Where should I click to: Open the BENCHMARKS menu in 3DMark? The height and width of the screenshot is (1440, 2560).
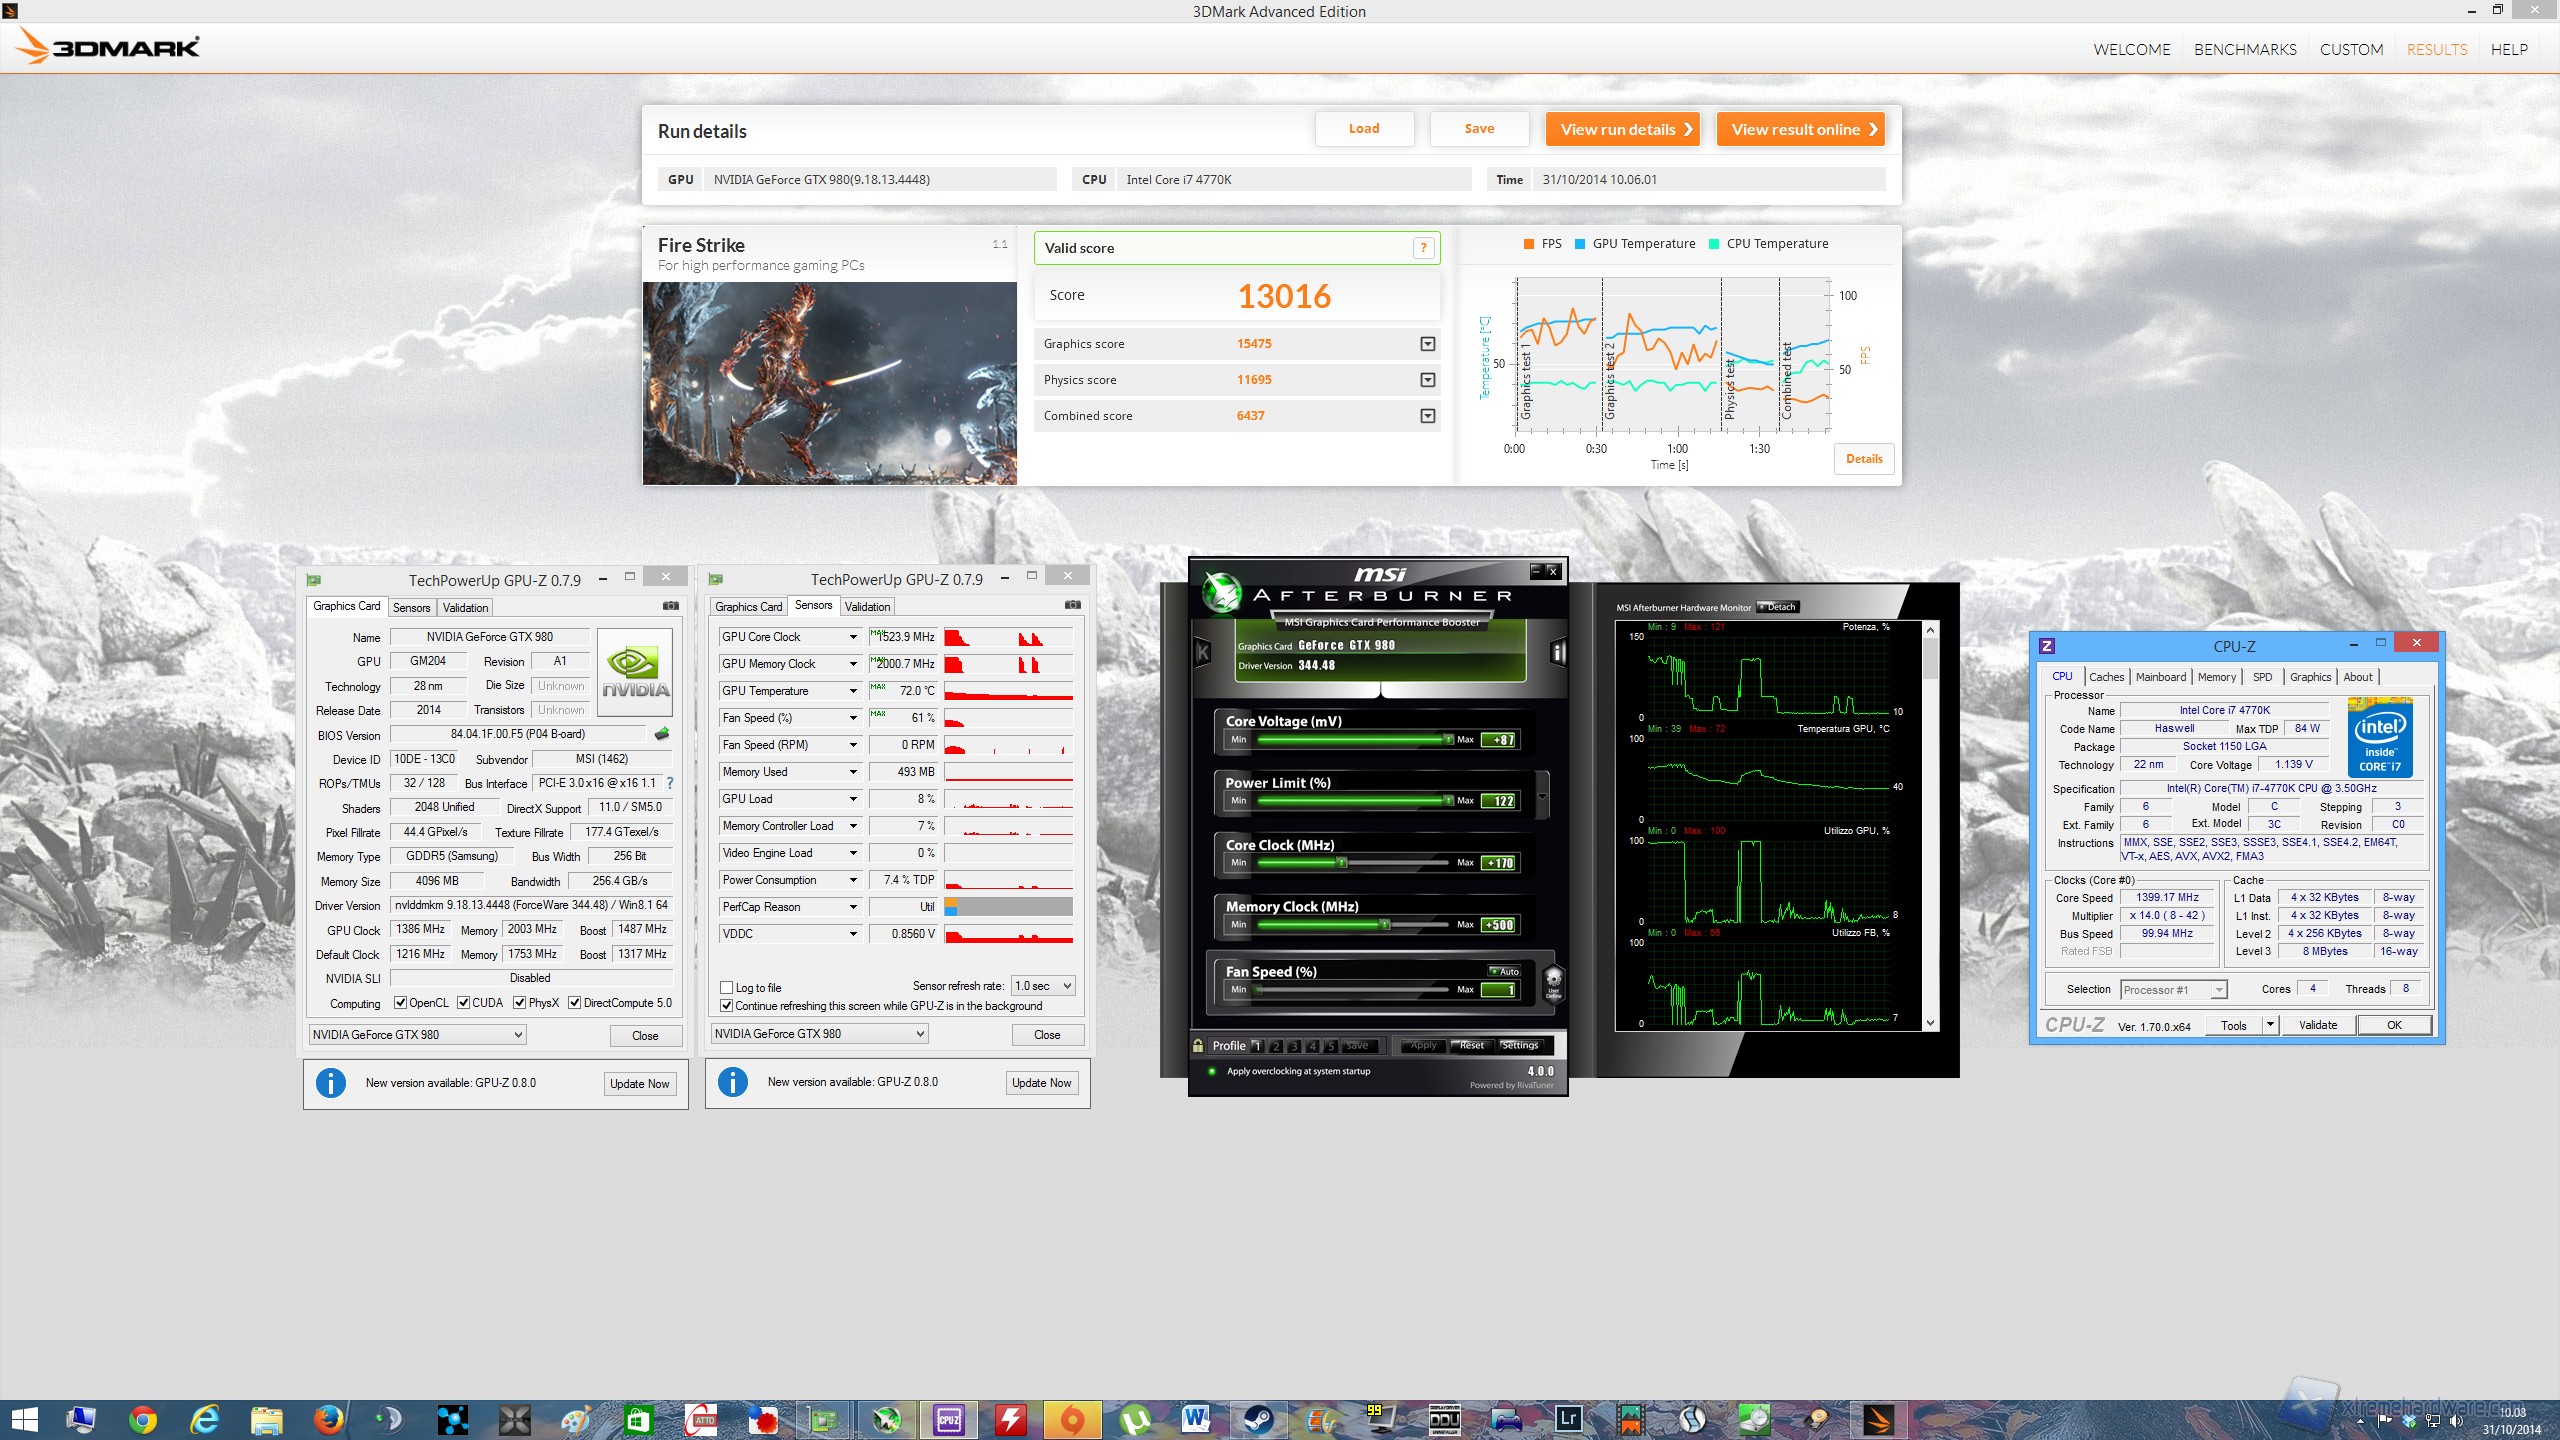[2244, 49]
